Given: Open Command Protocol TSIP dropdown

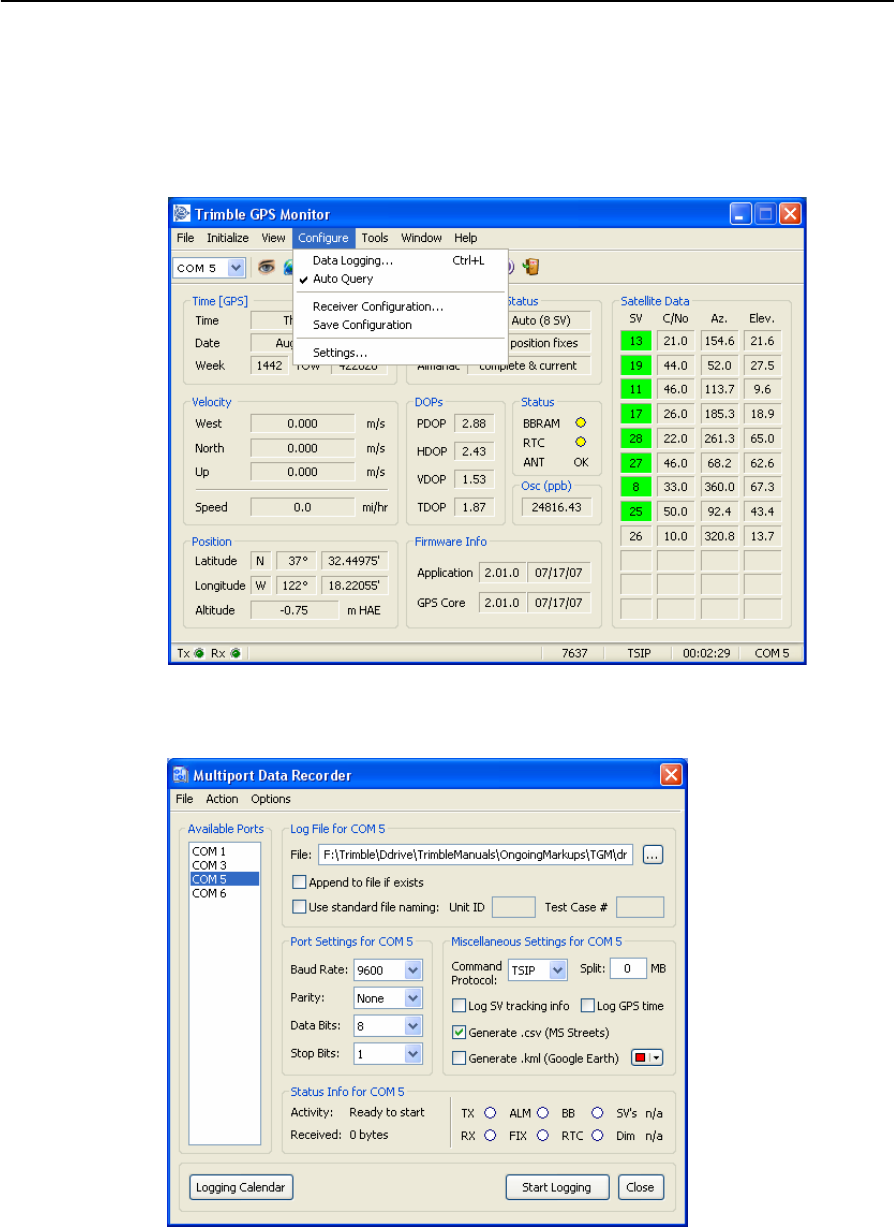Looking at the screenshot, I should tap(558, 969).
